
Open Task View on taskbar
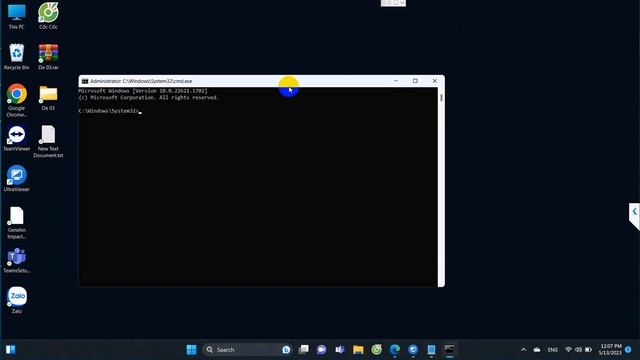coord(304,350)
